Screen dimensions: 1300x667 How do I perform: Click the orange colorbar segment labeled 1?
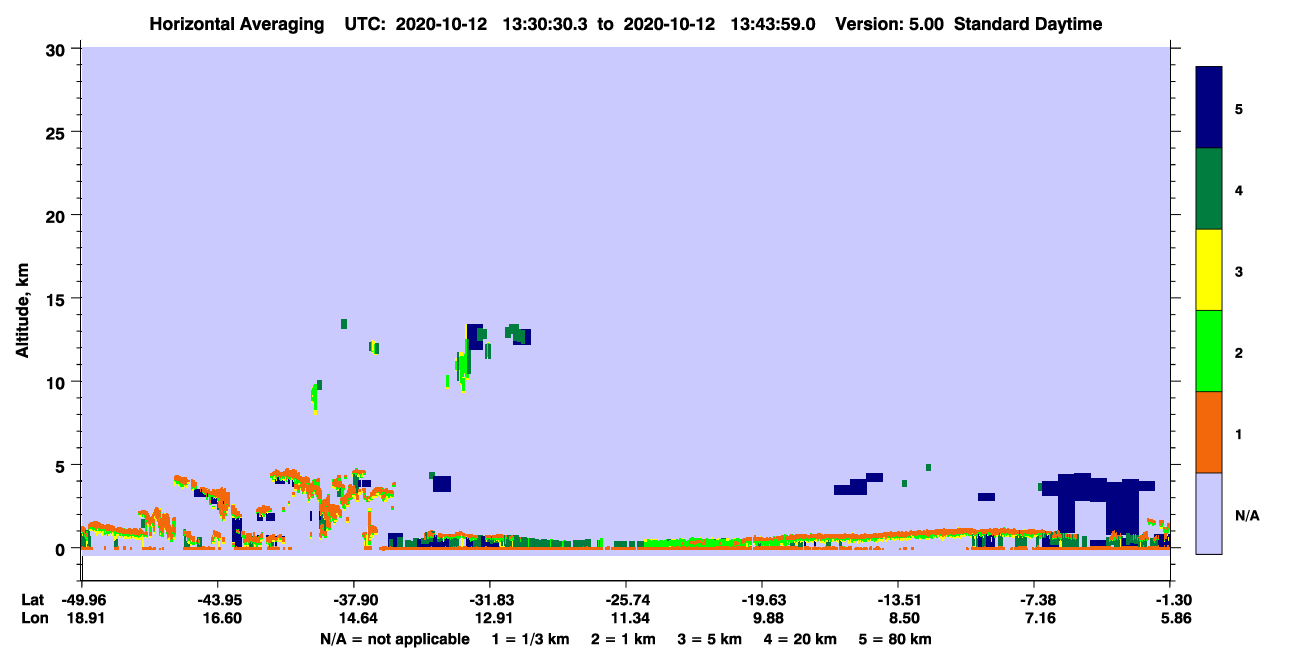point(1209,432)
